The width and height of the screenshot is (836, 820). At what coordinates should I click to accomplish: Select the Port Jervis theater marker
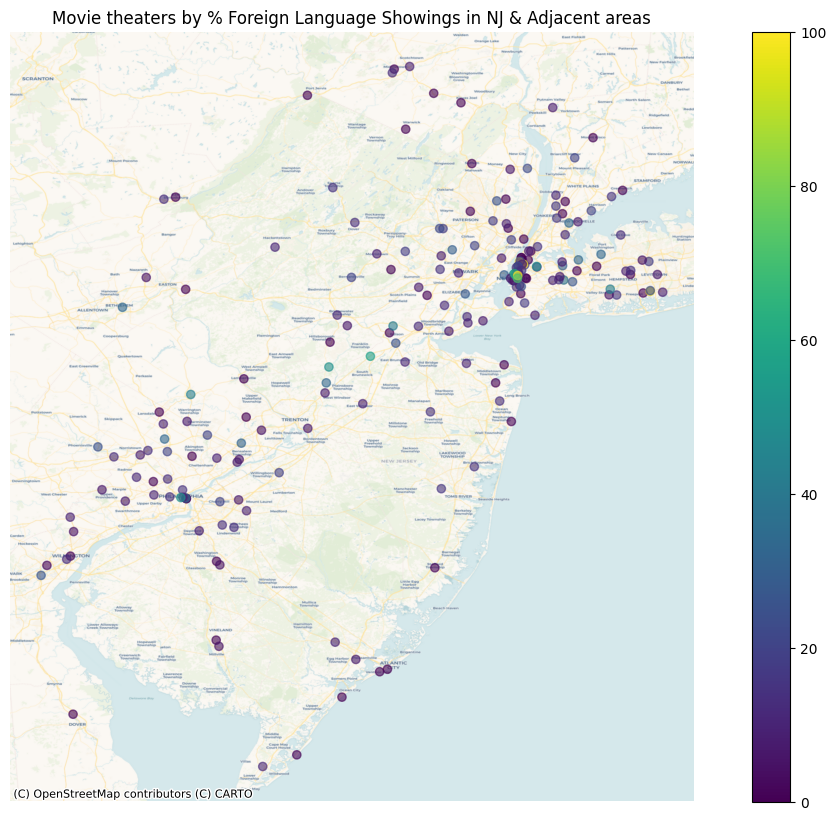tap(308, 95)
